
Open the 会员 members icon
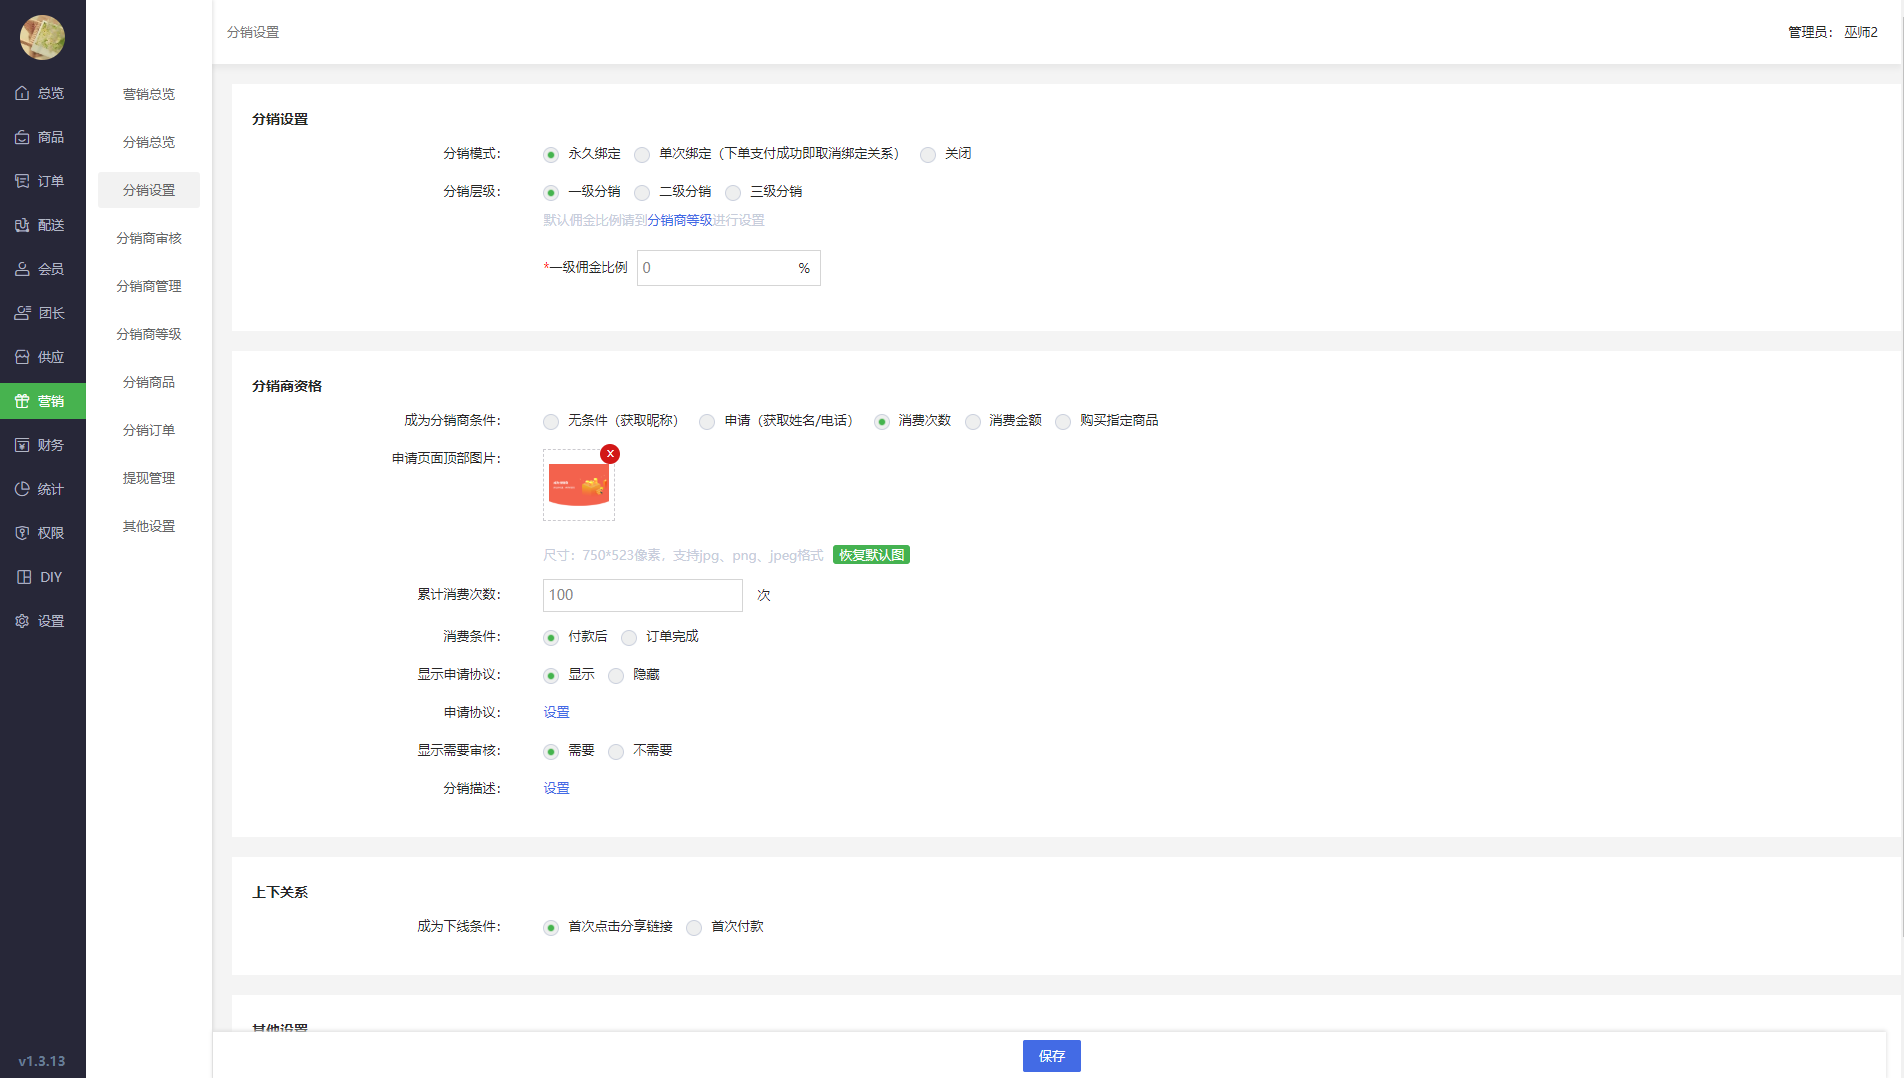22,269
